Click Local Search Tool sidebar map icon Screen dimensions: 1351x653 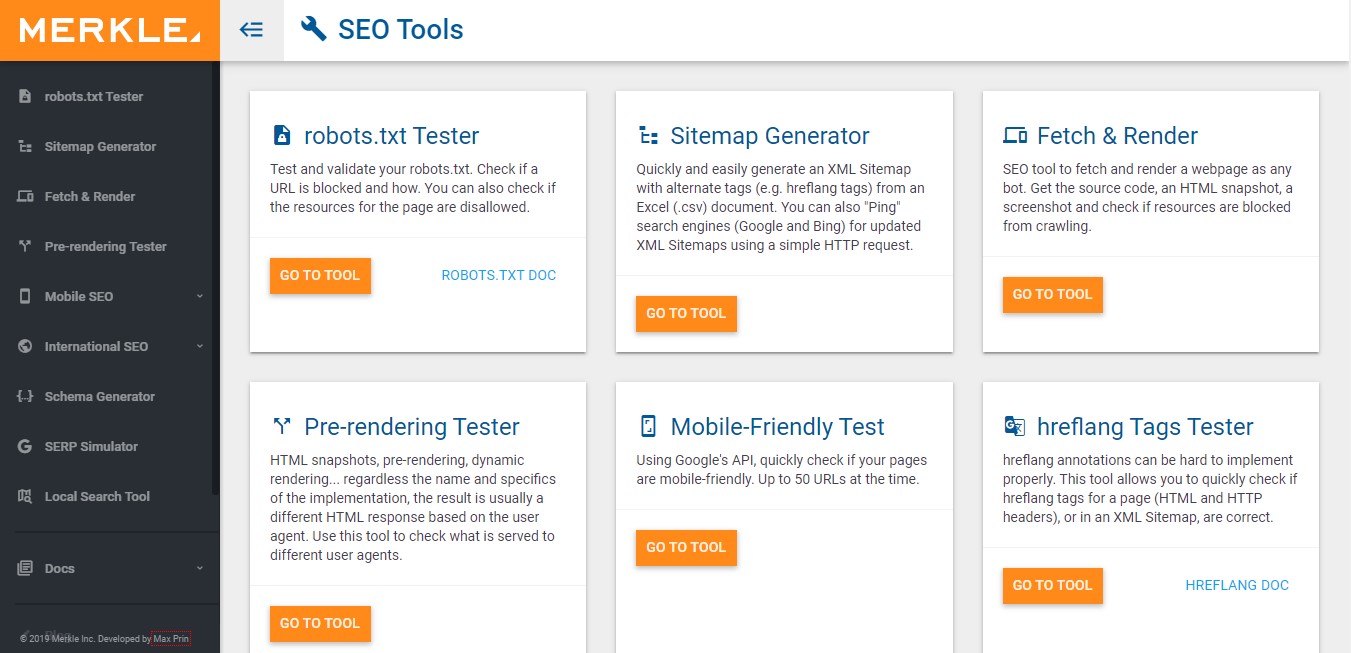coord(25,496)
